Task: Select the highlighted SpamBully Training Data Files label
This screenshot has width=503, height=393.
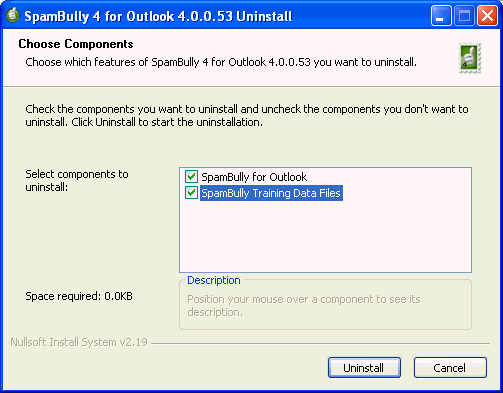Action: tap(271, 193)
